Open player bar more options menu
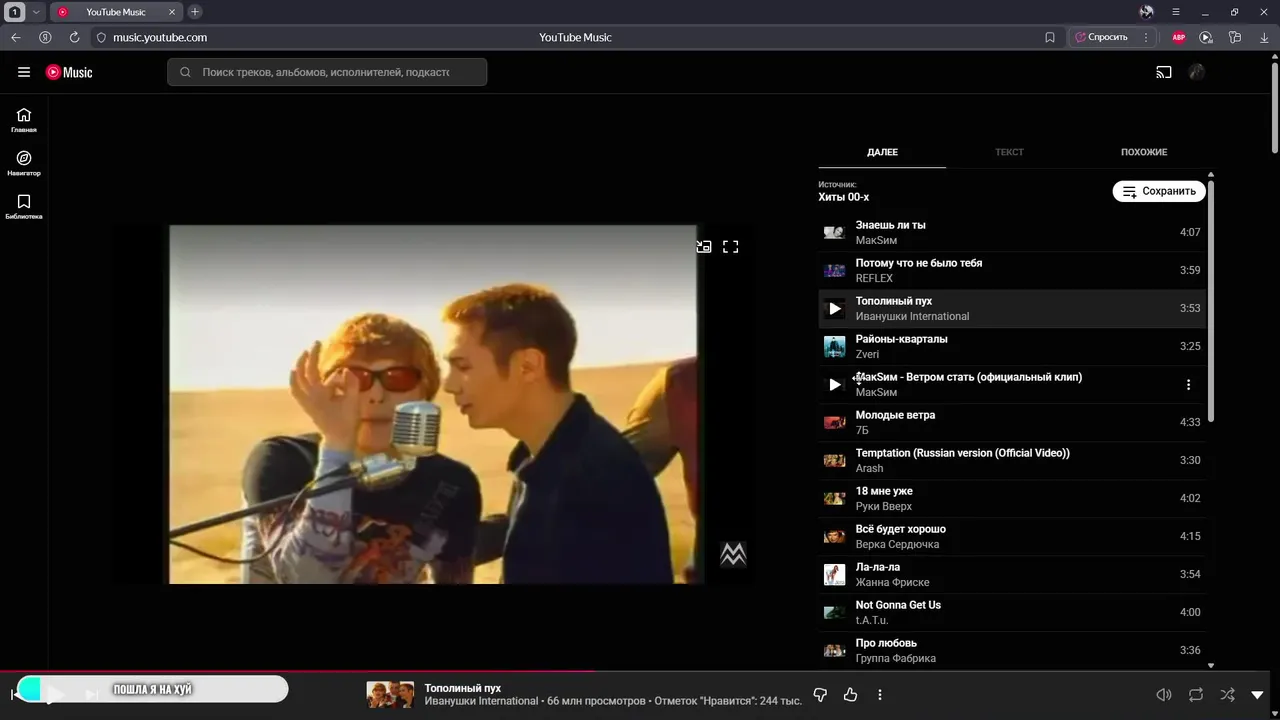1280x720 pixels. point(880,695)
